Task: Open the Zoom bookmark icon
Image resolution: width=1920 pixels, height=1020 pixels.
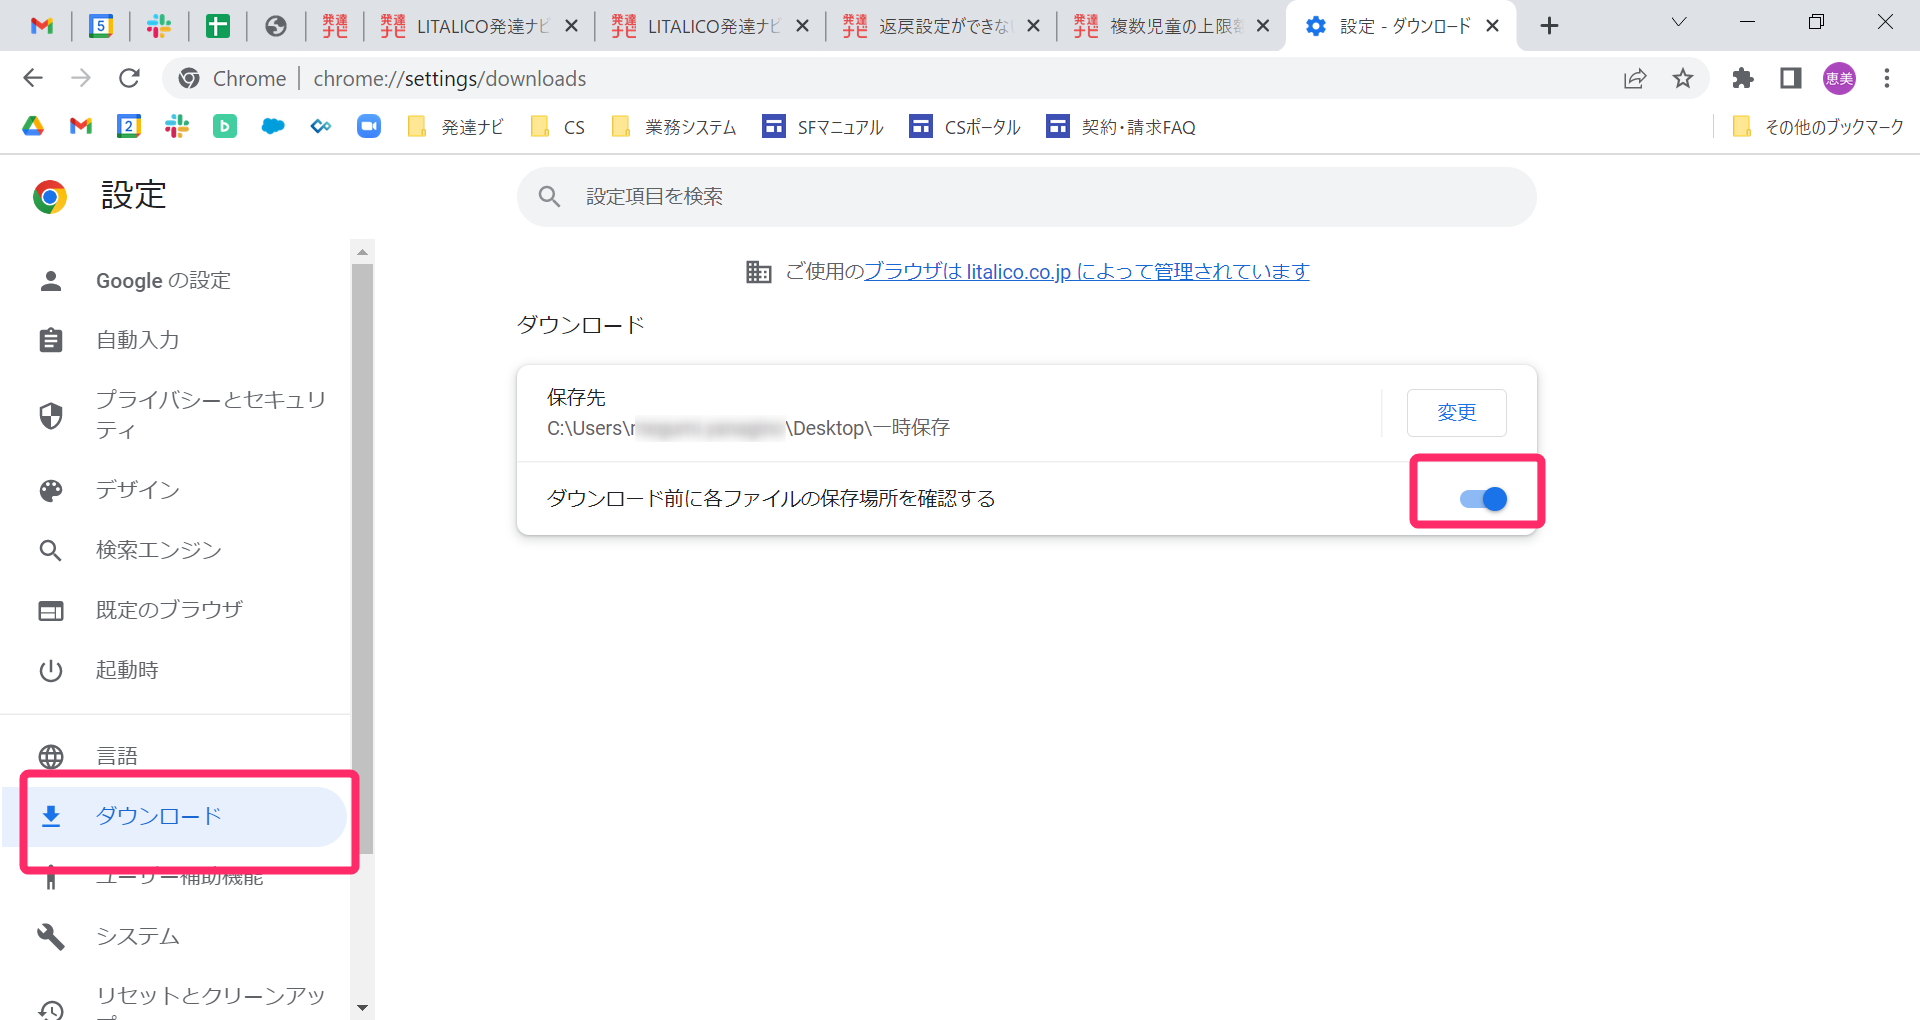Action: [369, 126]
